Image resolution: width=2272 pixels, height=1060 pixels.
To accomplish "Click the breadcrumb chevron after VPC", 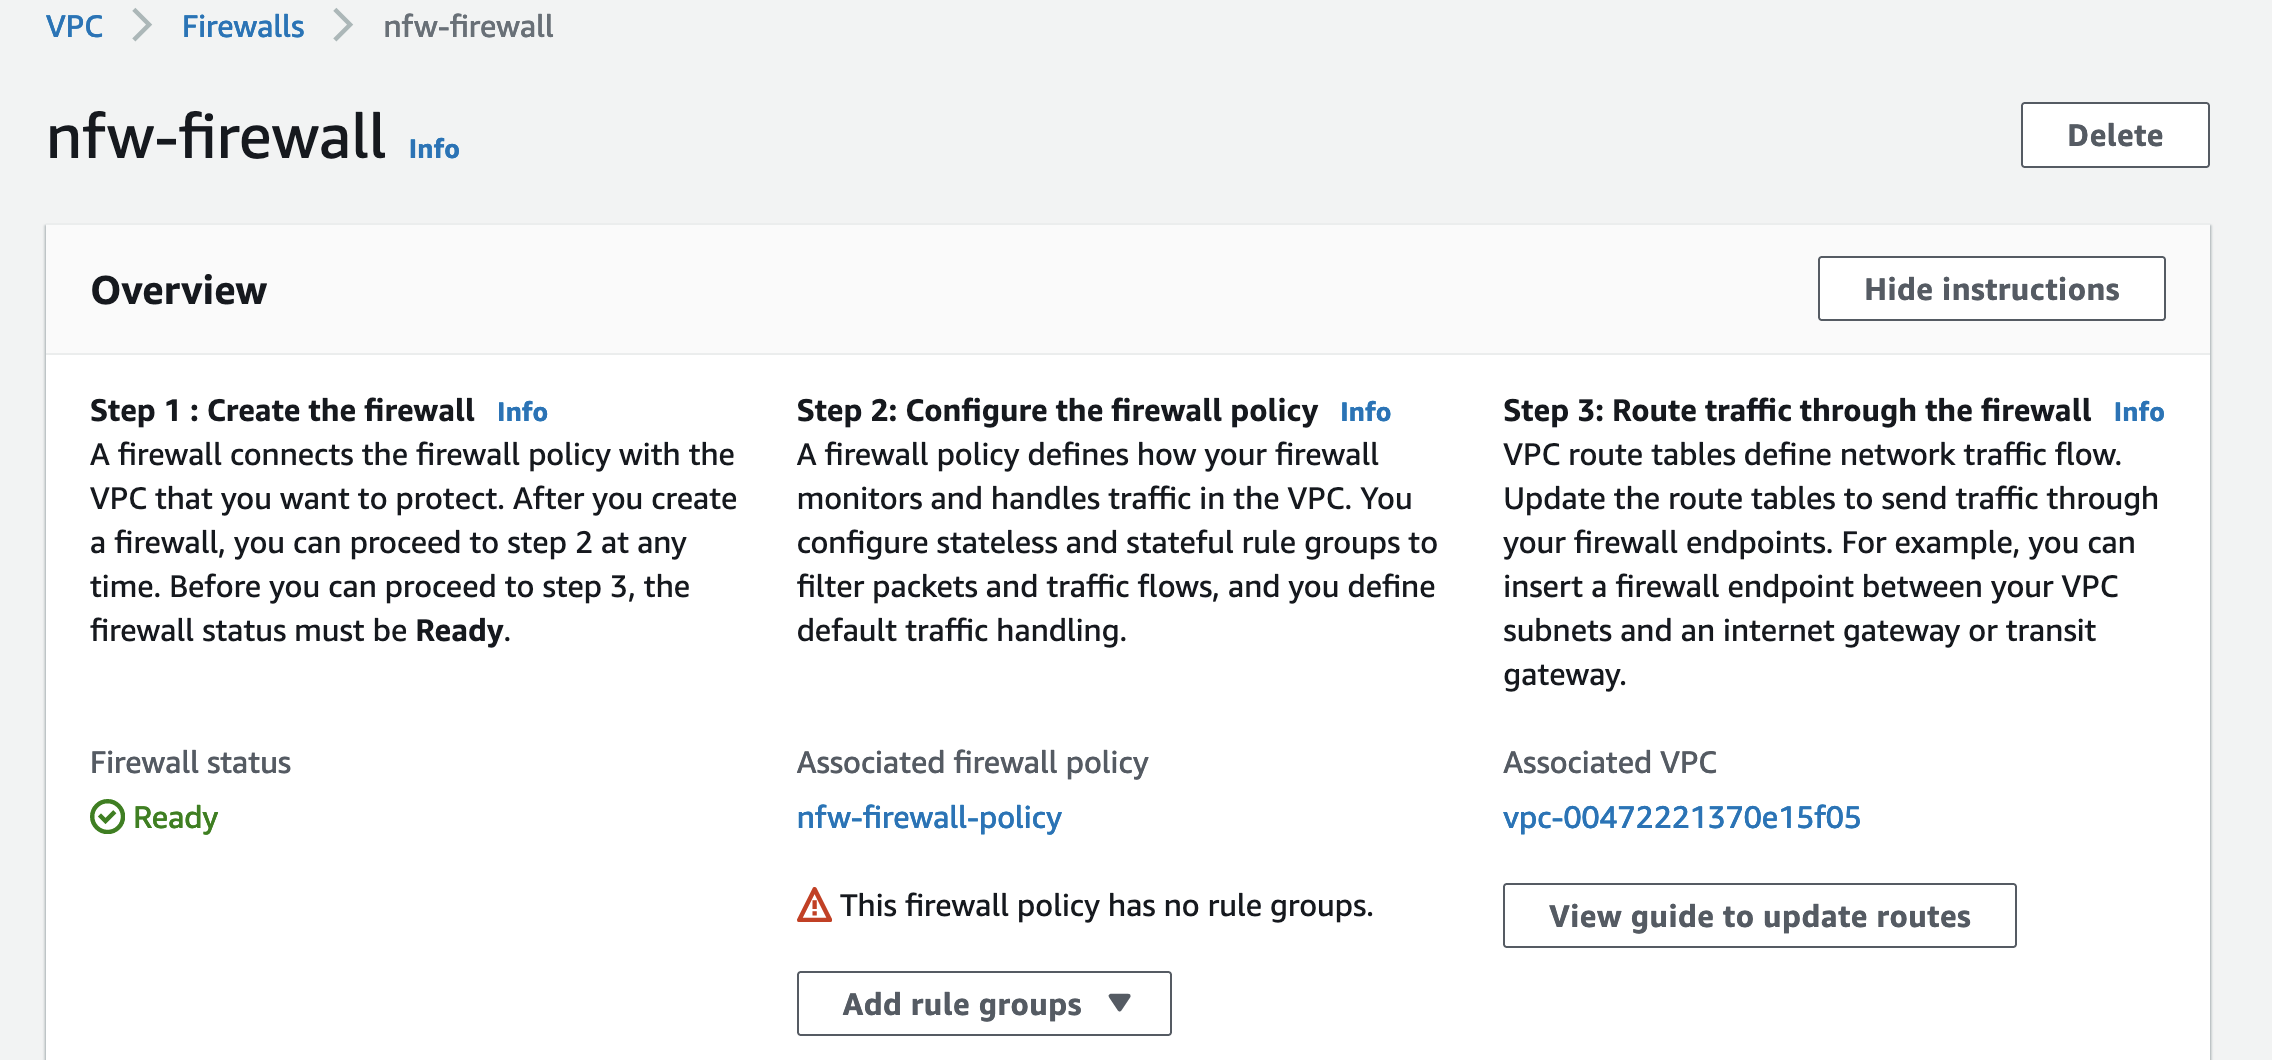I will (x=143, y=26).
